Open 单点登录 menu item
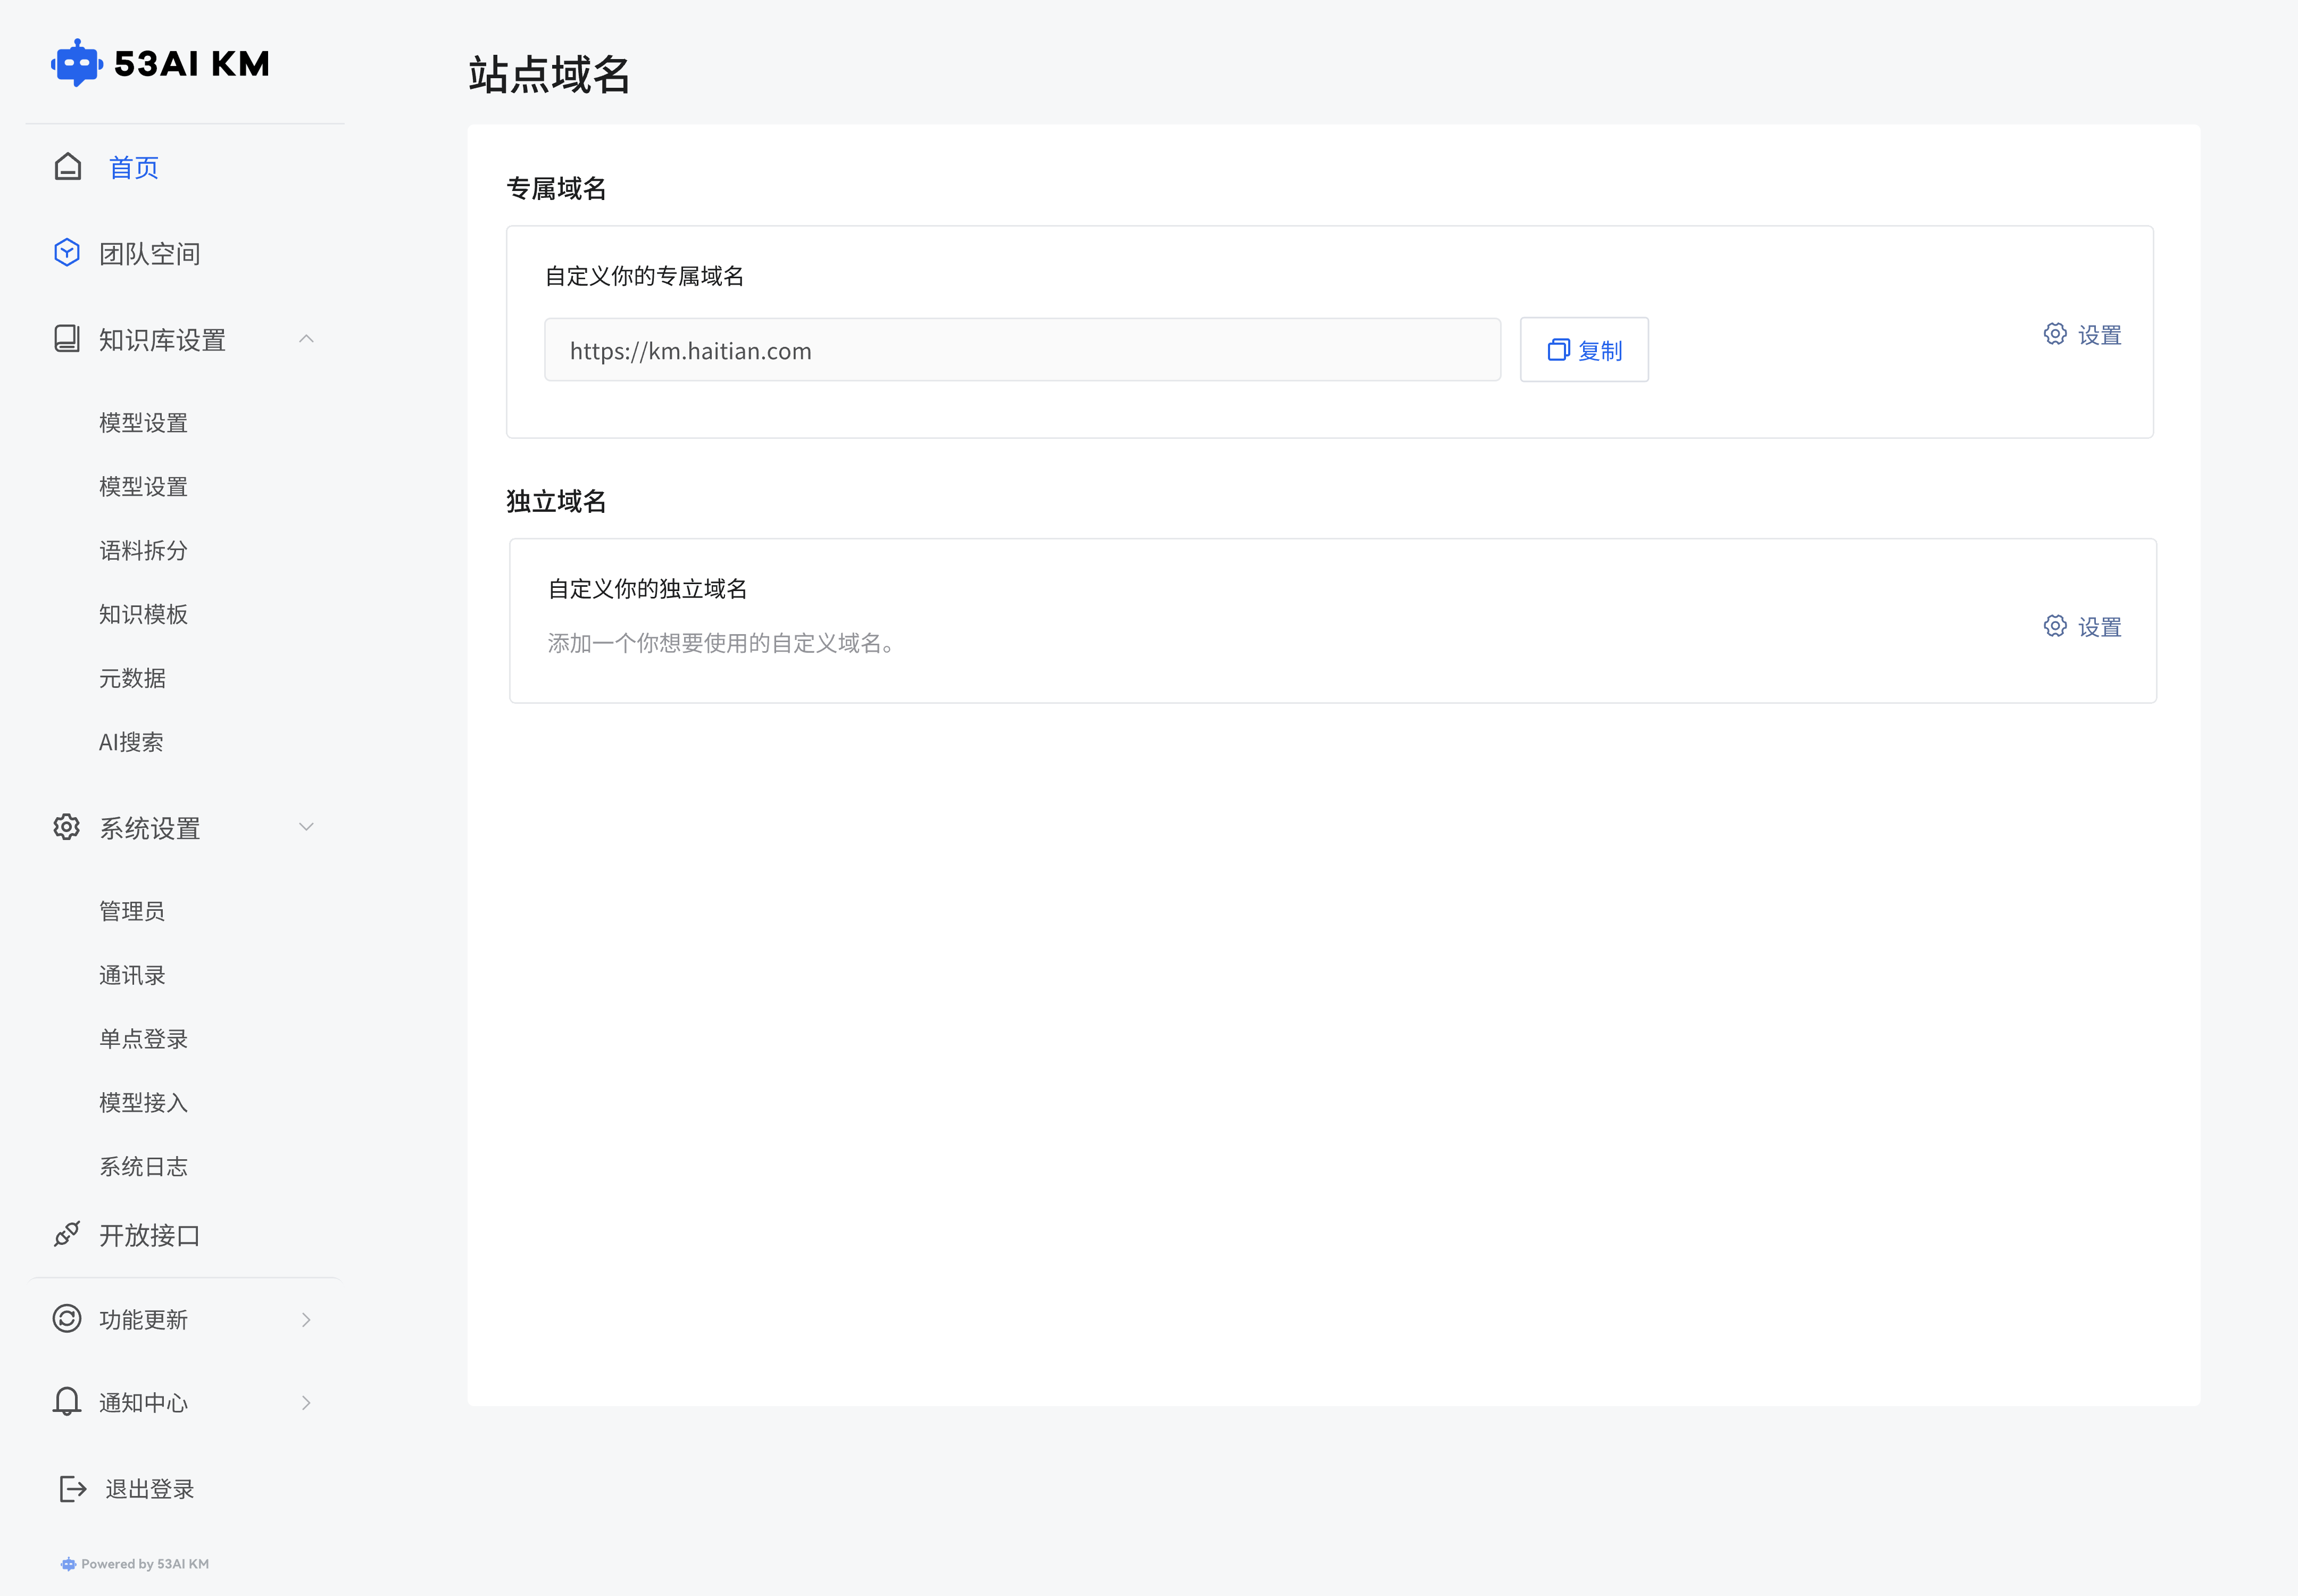Screen dimensions: 2298x1596 click(143, 1038)
